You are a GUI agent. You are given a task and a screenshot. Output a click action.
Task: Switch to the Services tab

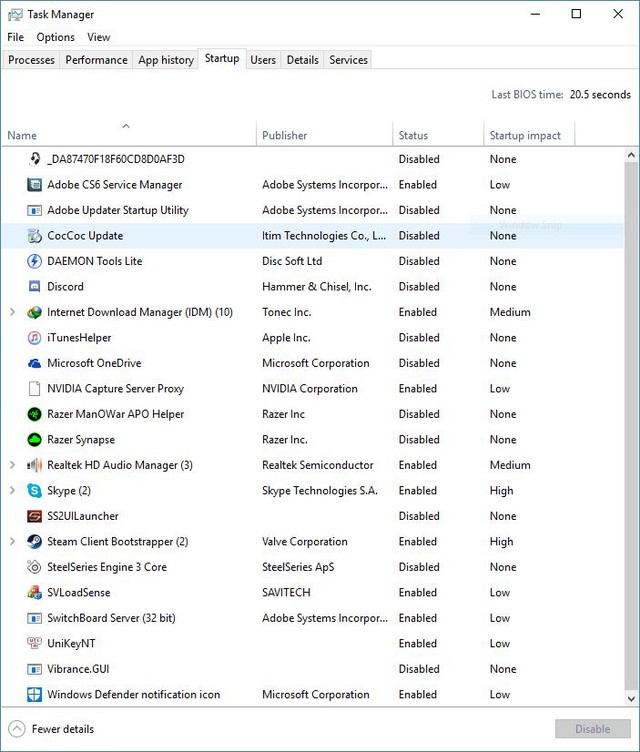click(x=348, y=60)
